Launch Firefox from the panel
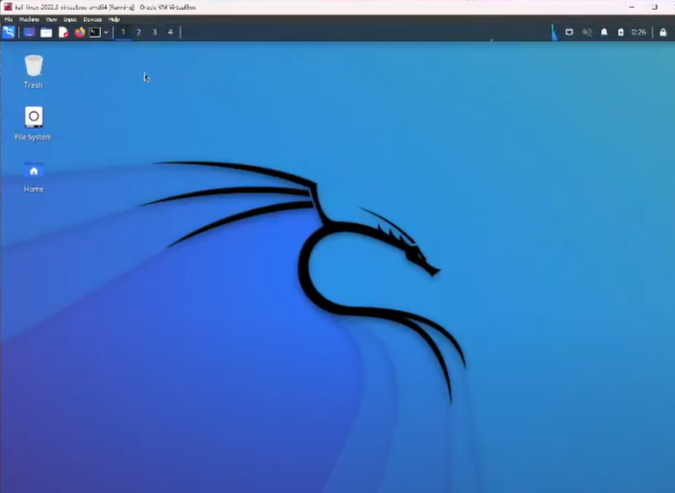 (x=80, y=32)
